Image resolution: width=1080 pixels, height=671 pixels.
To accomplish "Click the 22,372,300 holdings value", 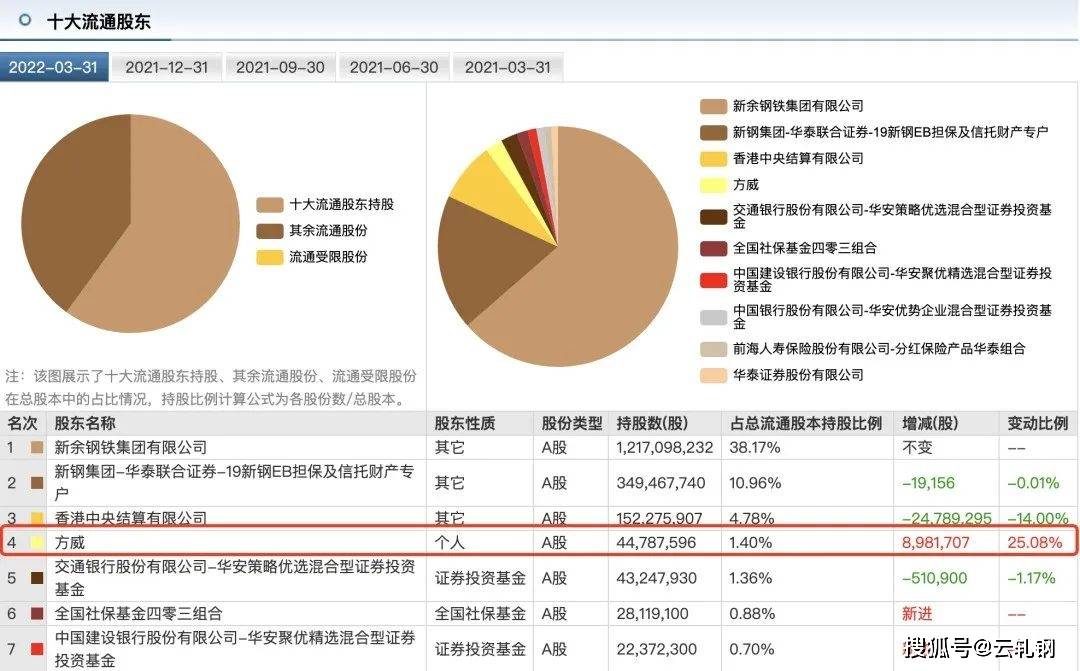I will (656, 649).
